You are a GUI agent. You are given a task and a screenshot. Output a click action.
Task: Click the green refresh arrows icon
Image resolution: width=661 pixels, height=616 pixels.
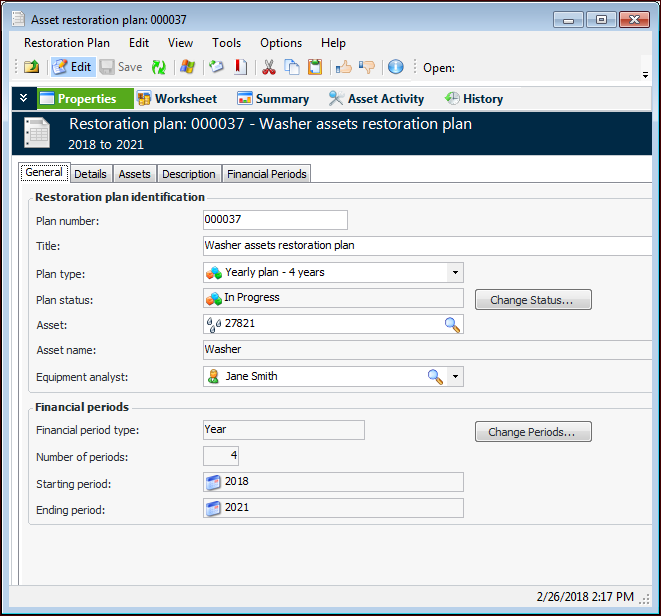158,67
